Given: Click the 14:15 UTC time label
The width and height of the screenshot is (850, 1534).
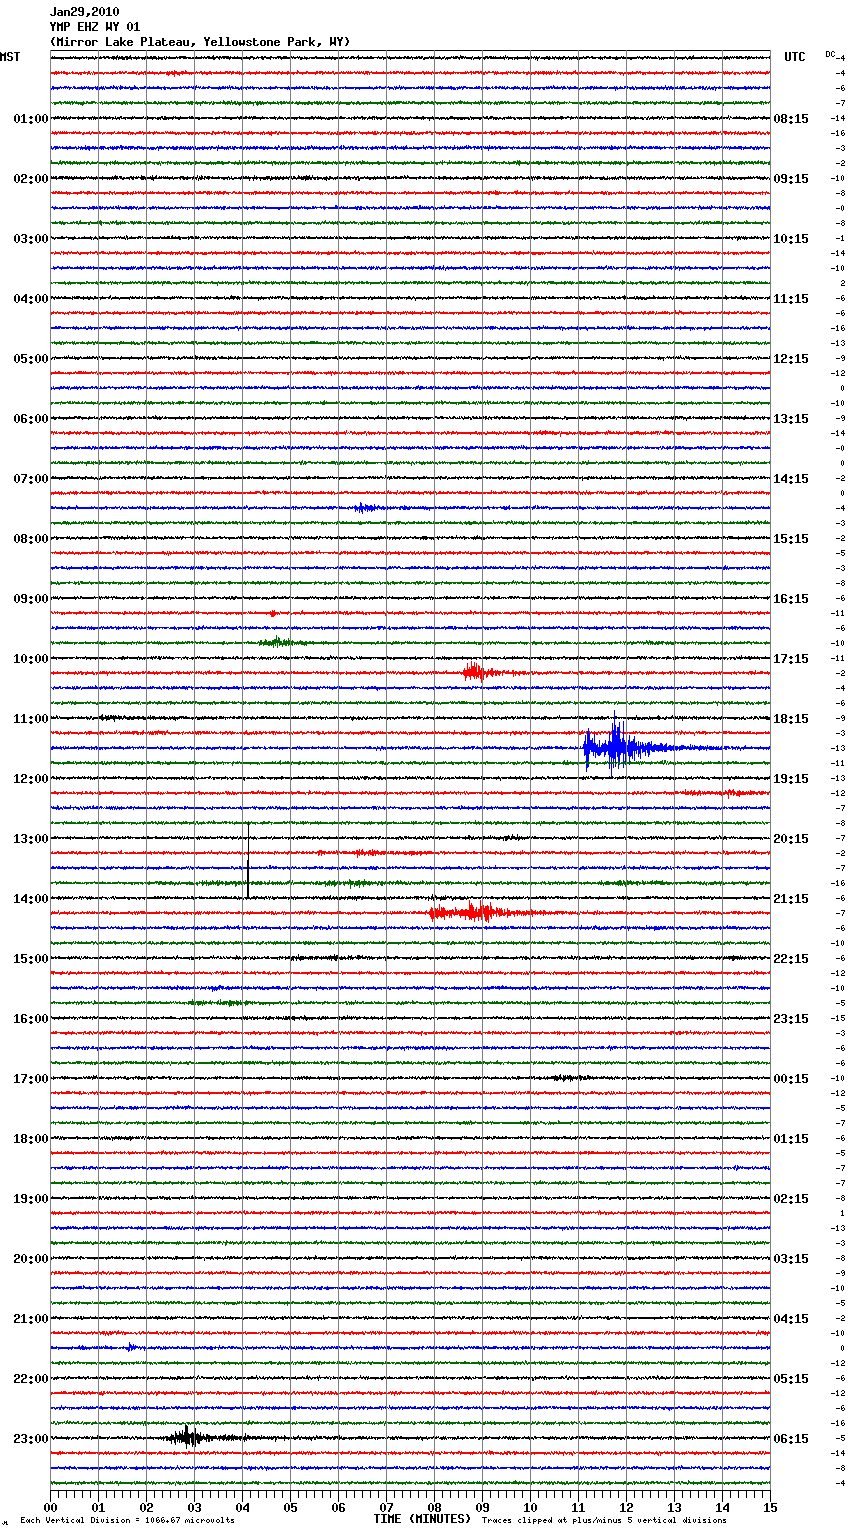Looking at the screenshot, I should 791,479.
